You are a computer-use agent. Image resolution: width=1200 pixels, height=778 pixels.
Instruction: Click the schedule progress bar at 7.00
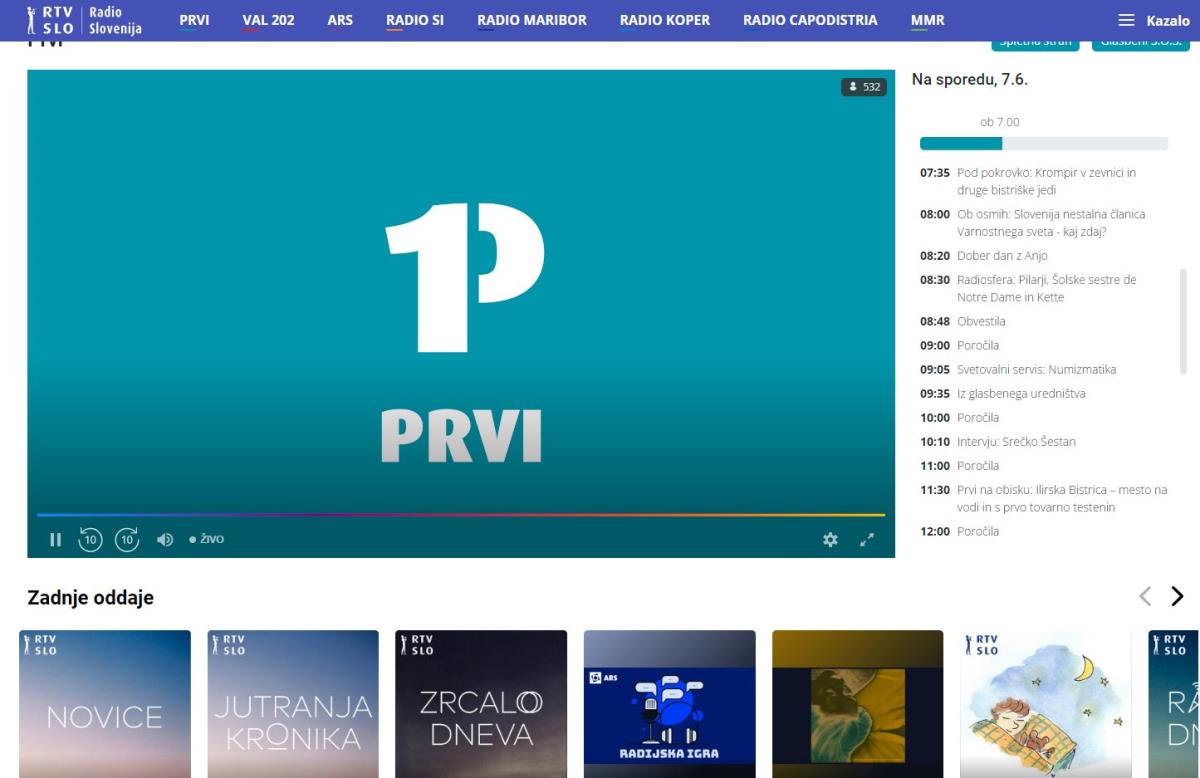tap(1044, 144)
